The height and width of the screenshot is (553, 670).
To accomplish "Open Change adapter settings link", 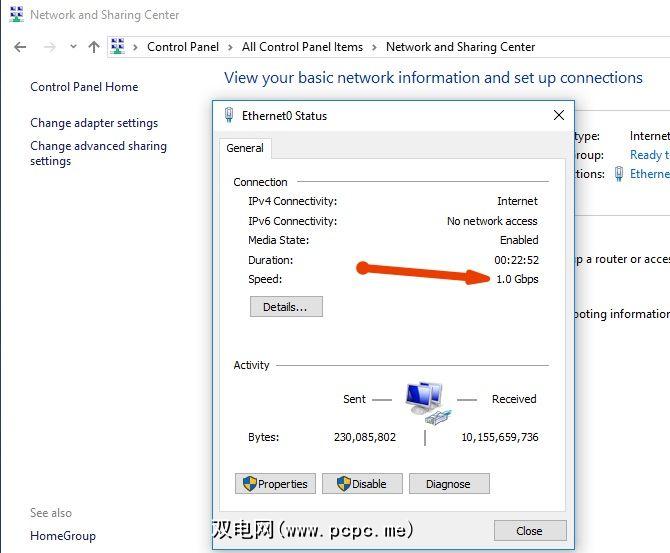I will pos(94,123).
